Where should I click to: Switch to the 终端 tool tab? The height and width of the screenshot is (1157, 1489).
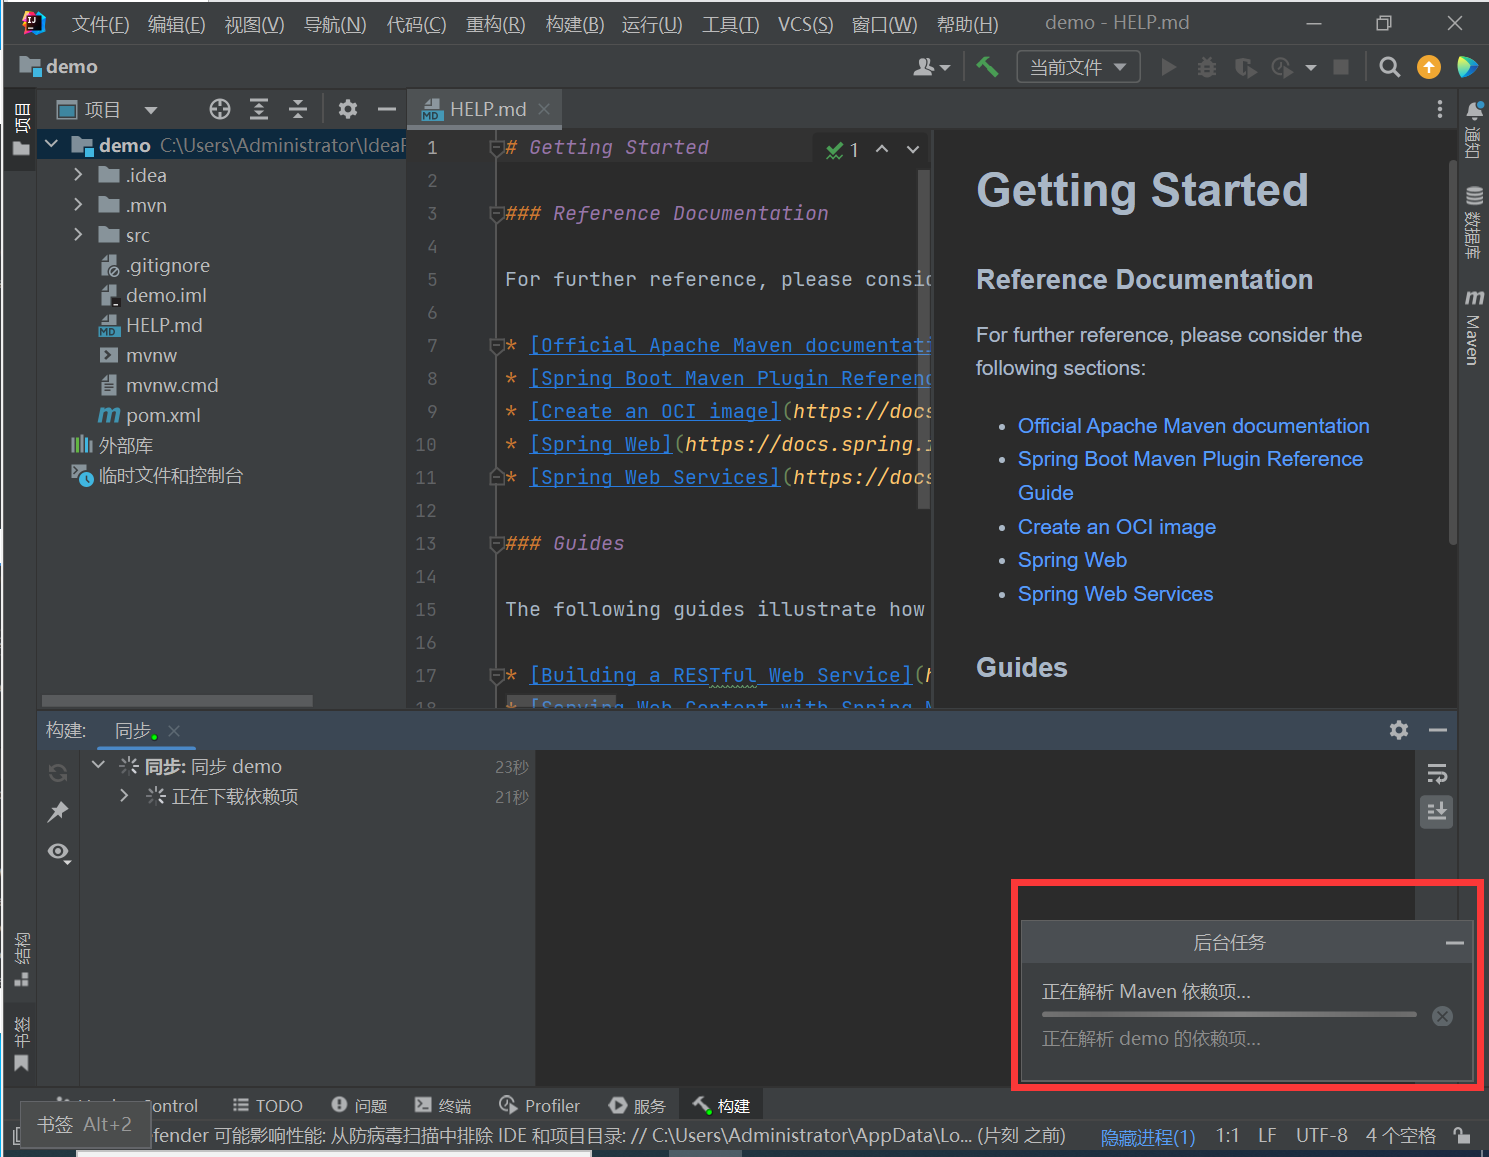[x=443, y=1105]
